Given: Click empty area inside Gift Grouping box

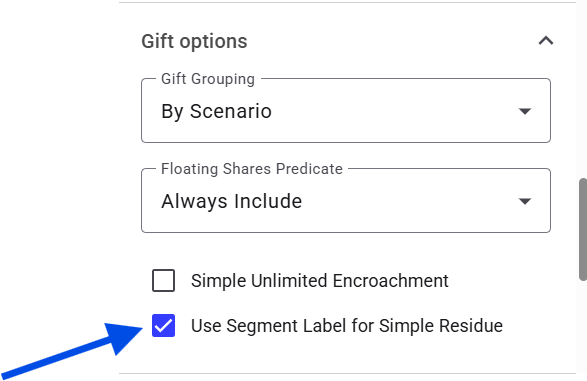Looking at the screenshot, I should click(x=393, y=111).
